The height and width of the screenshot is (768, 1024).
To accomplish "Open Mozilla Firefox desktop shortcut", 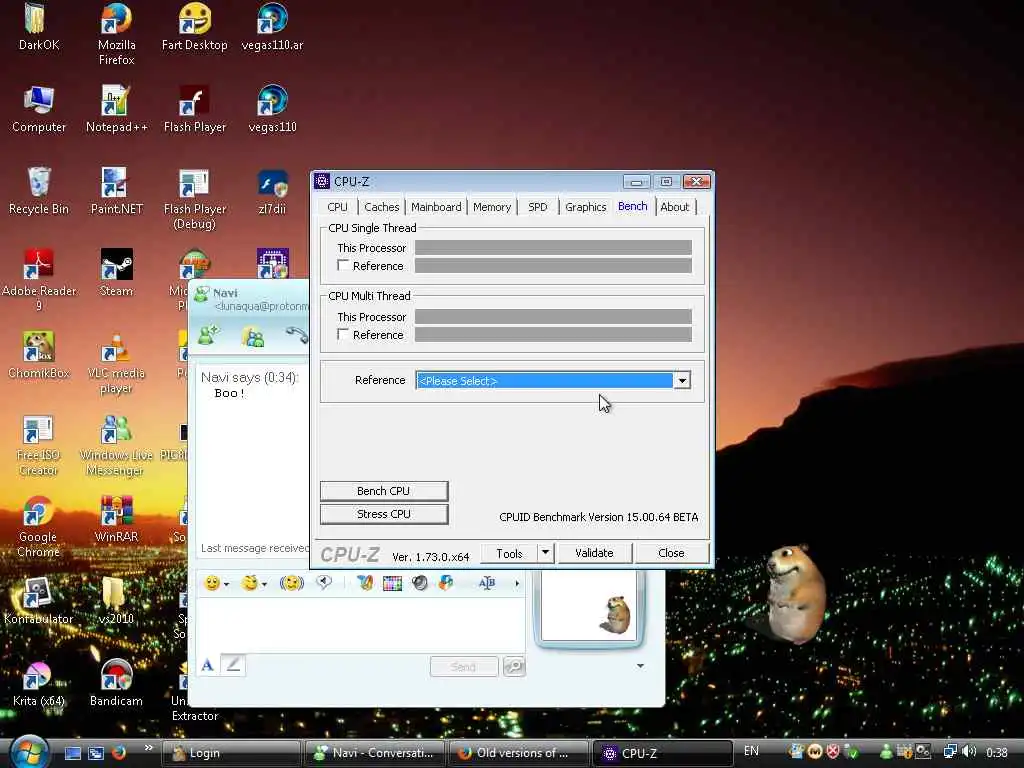I will tap(116, 33).
